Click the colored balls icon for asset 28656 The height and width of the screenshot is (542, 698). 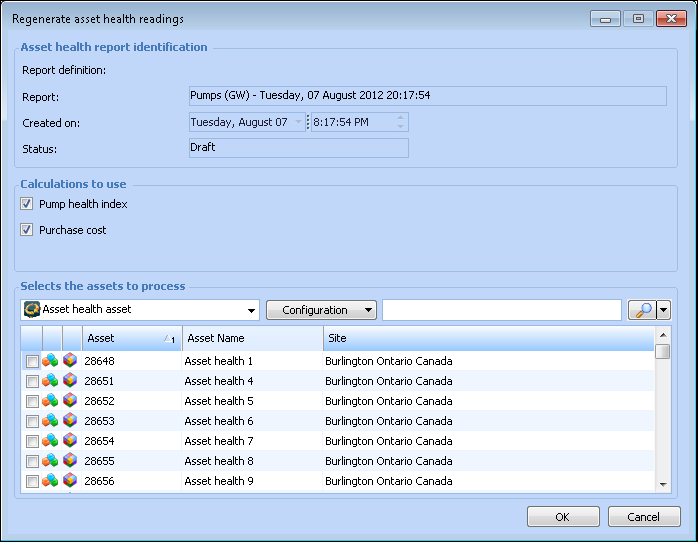(x=50, y=481)
